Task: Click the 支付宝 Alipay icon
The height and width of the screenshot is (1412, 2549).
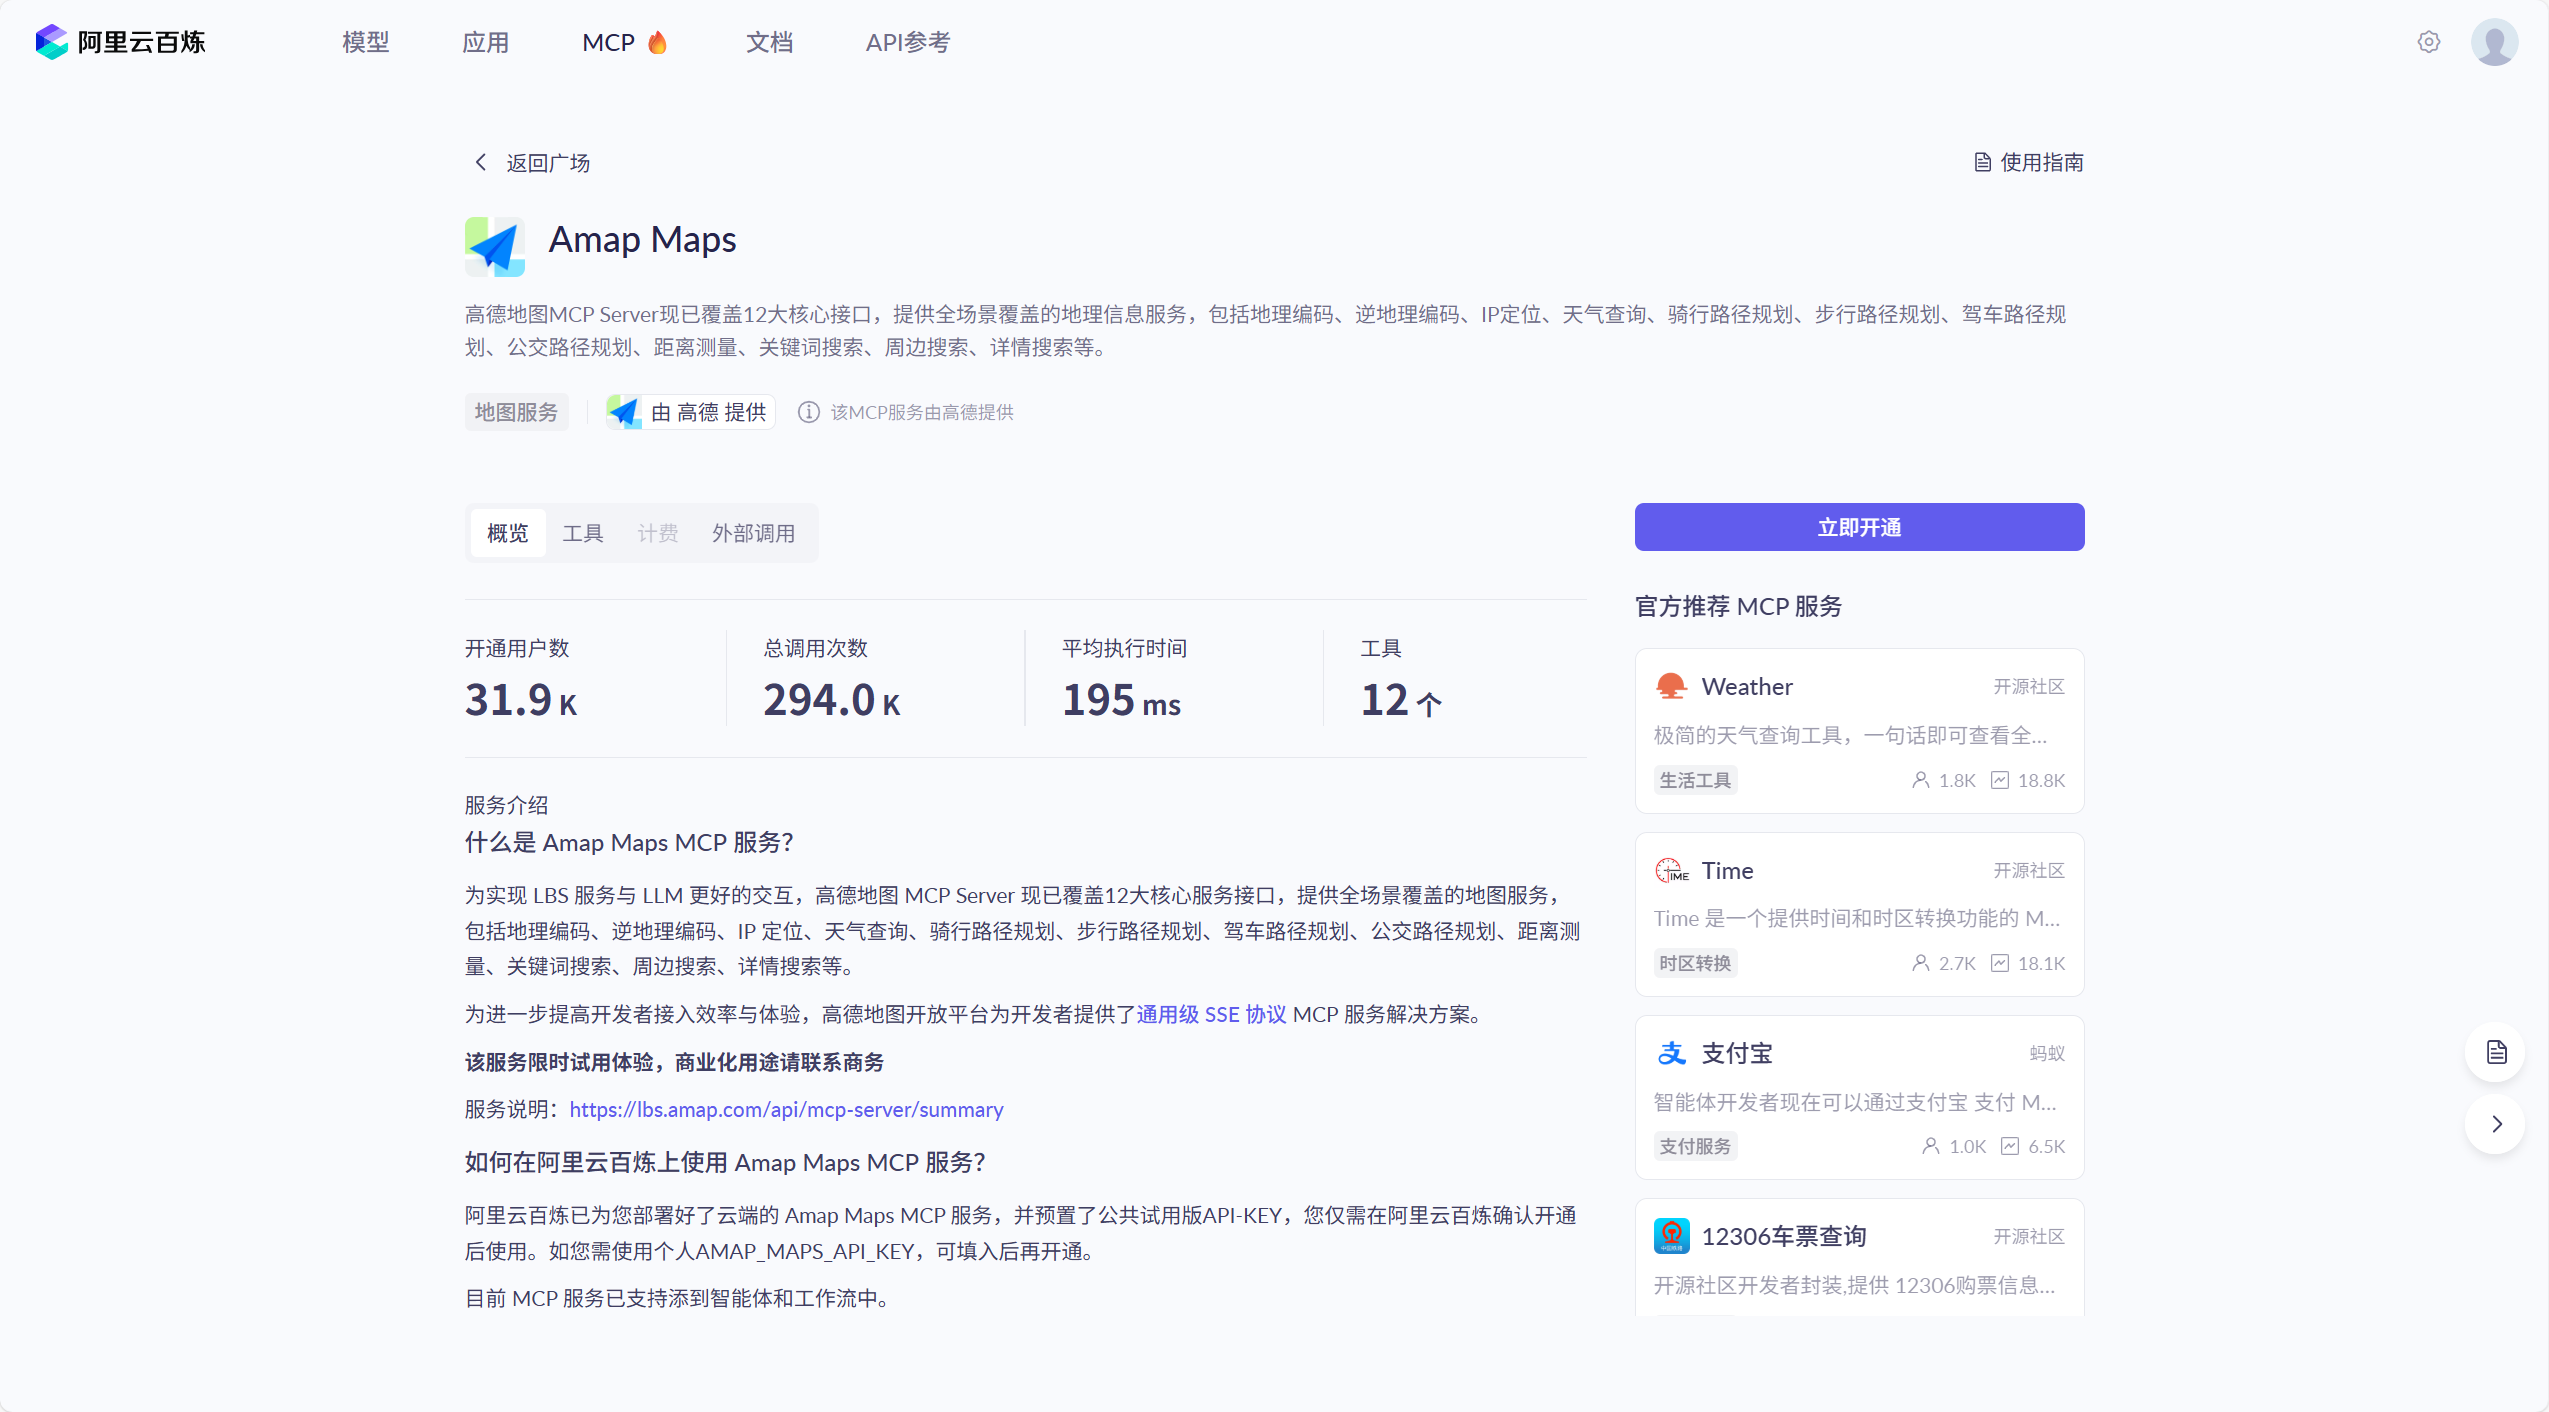Action: 1671,1053
